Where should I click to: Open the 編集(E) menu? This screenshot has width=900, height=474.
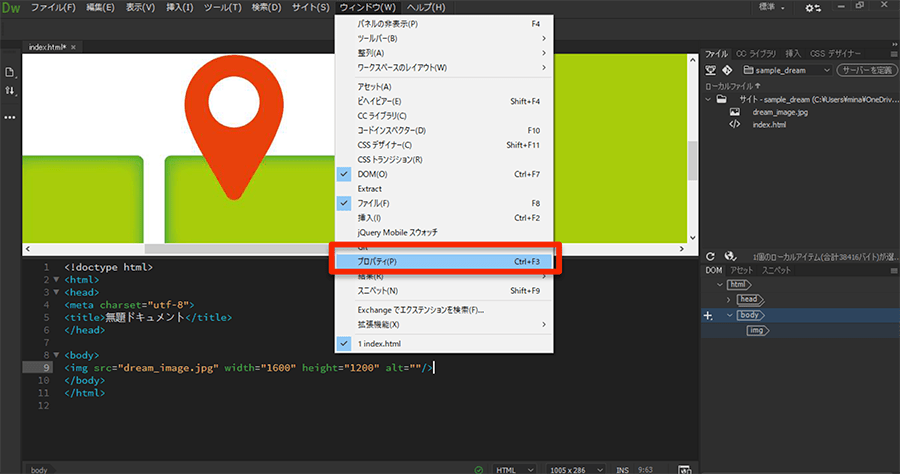[x=100, y=7]
